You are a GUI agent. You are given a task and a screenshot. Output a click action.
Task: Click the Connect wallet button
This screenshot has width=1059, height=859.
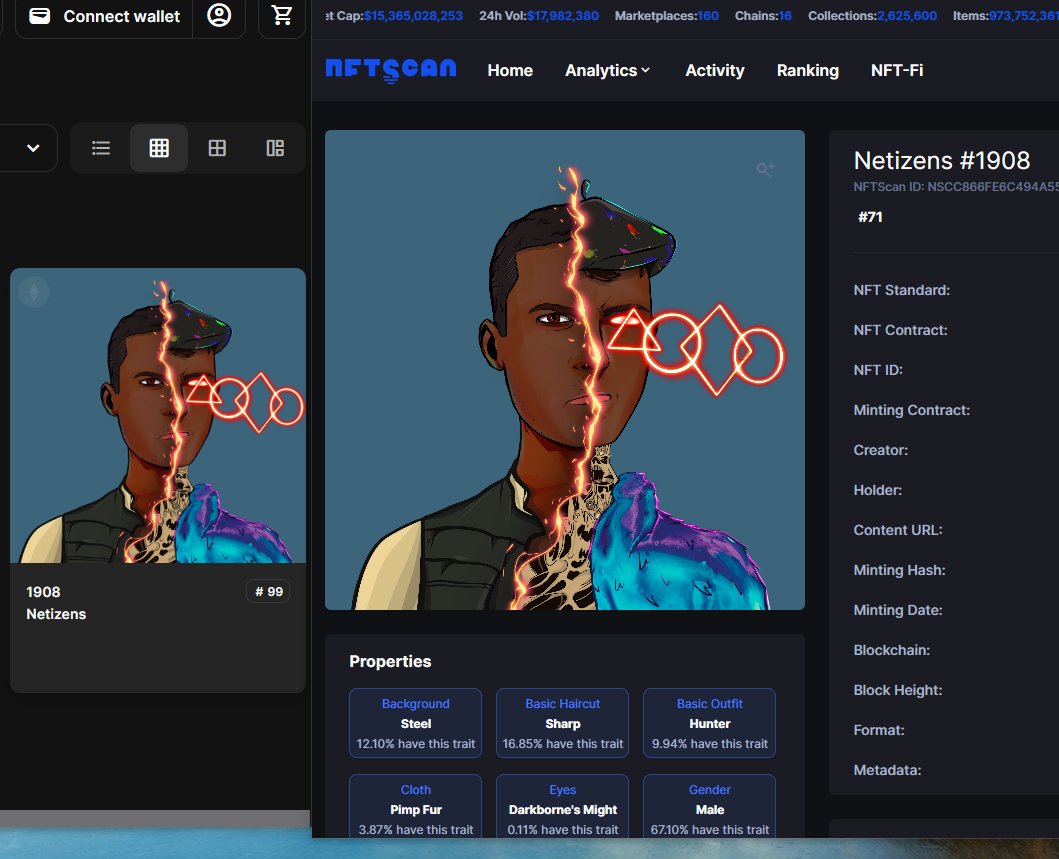[104, 16]
